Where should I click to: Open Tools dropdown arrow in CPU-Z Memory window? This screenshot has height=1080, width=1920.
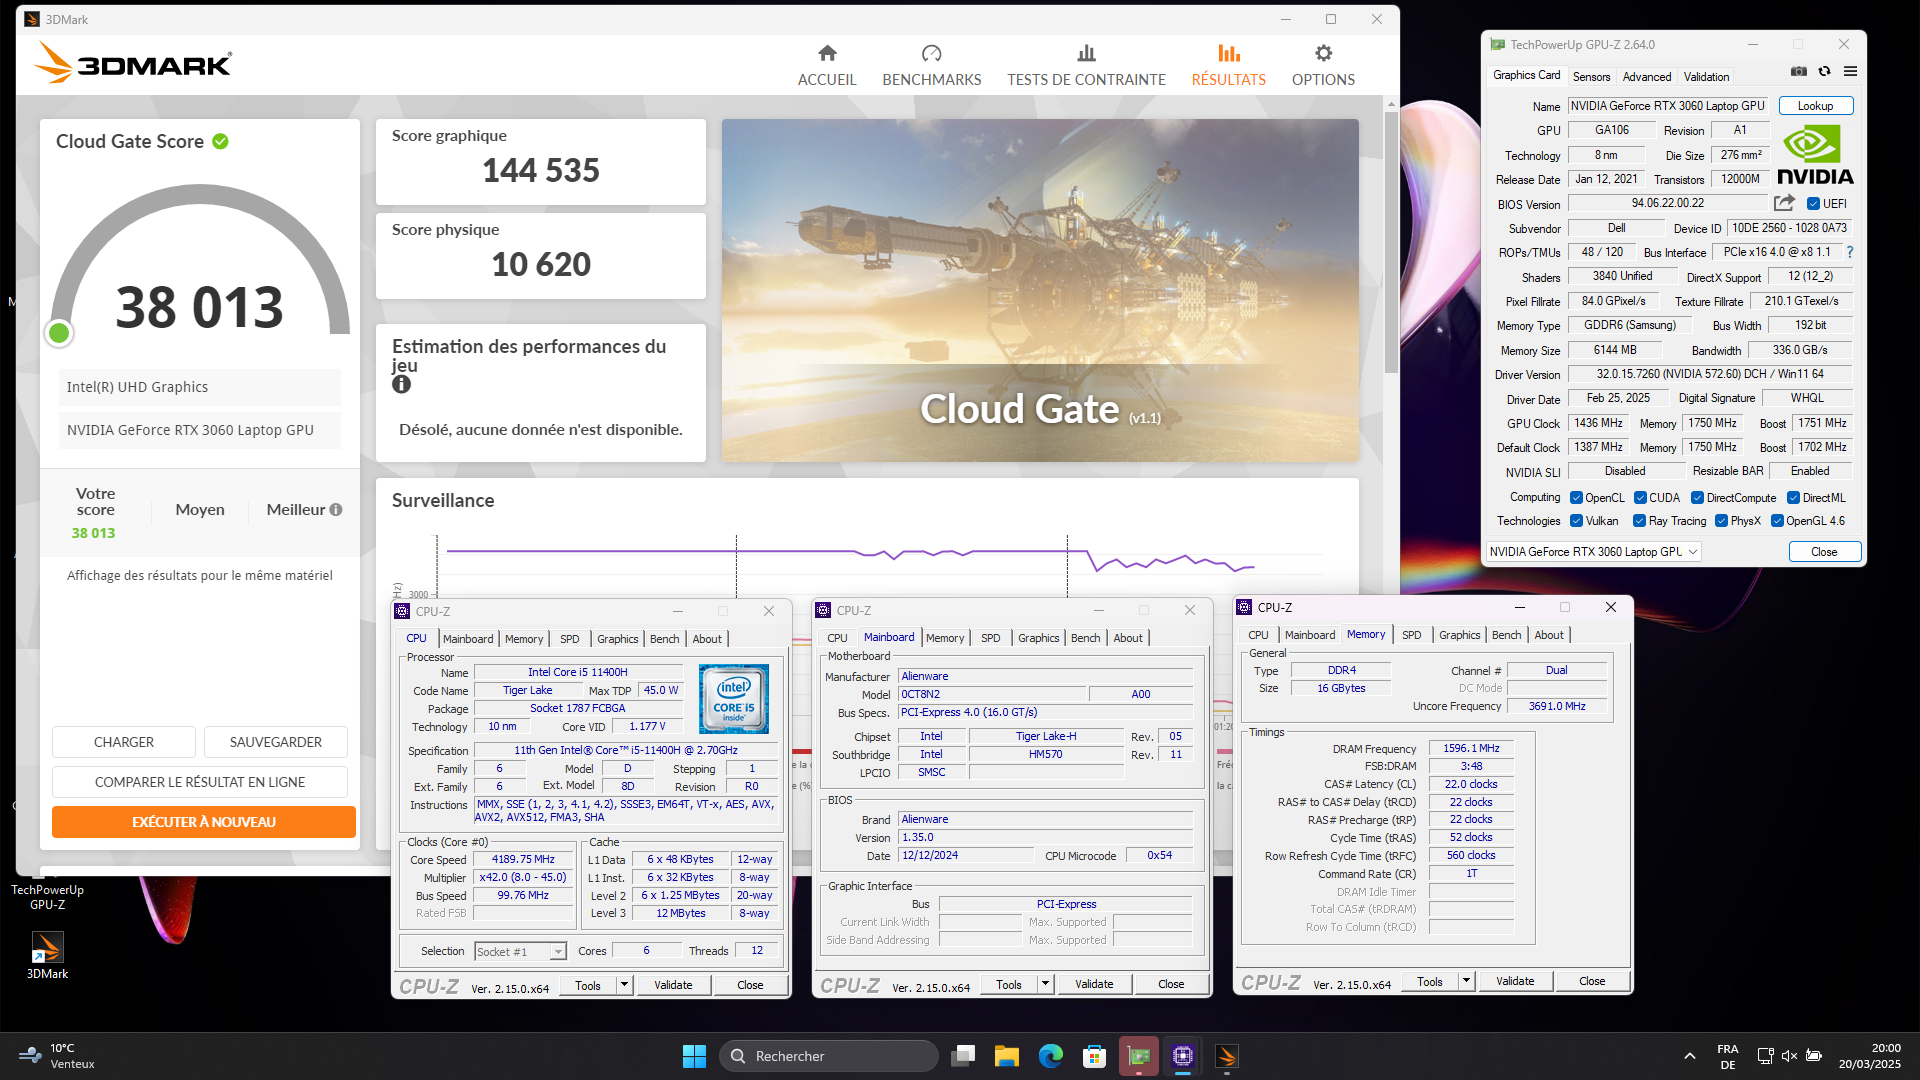pyautogui.click(x=1466, y=981)
